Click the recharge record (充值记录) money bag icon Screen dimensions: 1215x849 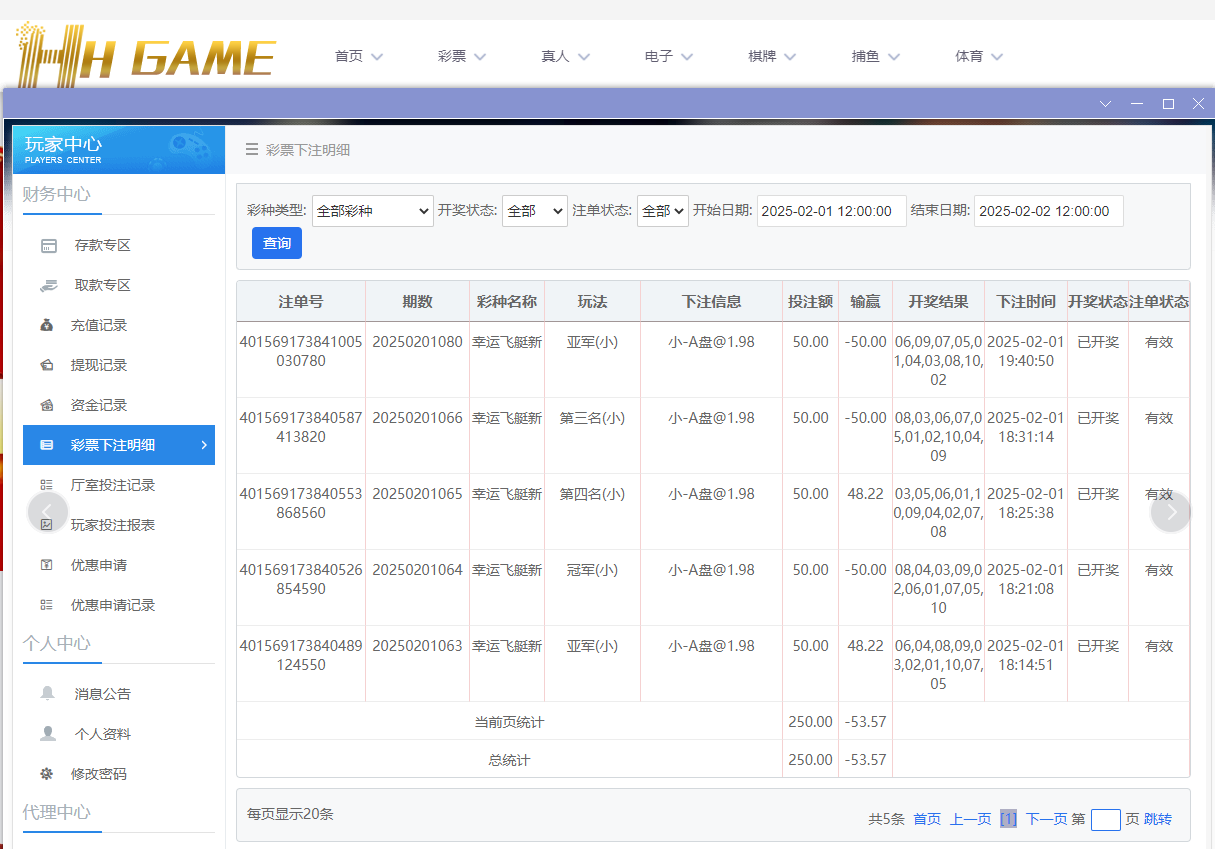47,326
